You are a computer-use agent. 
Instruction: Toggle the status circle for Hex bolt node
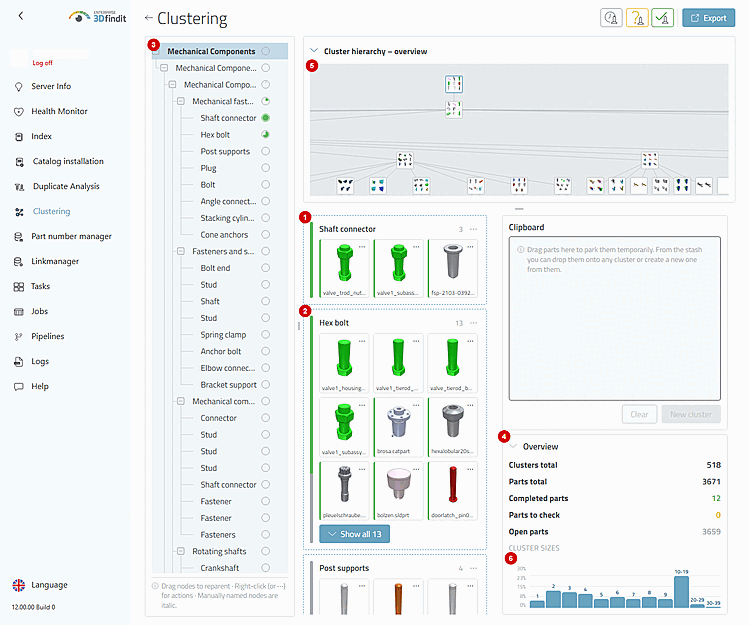(x=266, y=134)
